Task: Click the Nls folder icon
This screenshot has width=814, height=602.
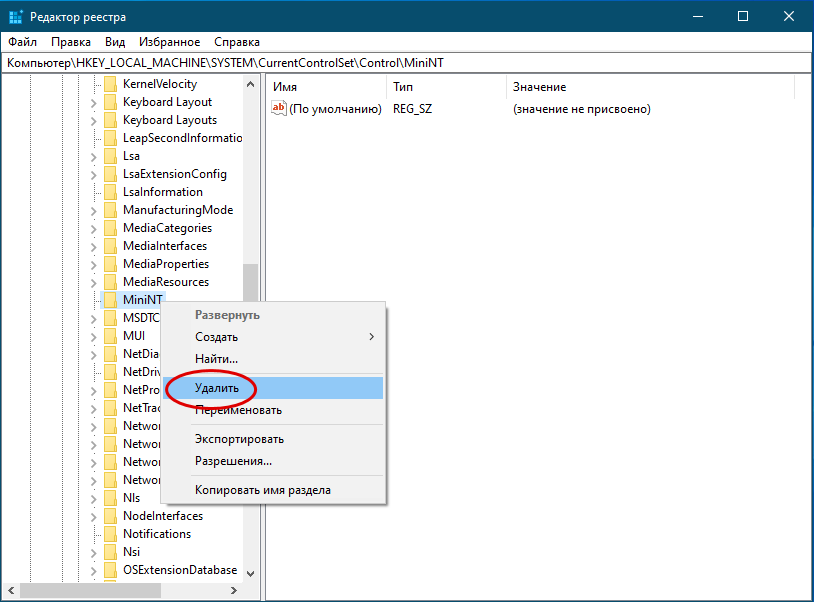Action: pyautogui.click(x=110, y=498)
